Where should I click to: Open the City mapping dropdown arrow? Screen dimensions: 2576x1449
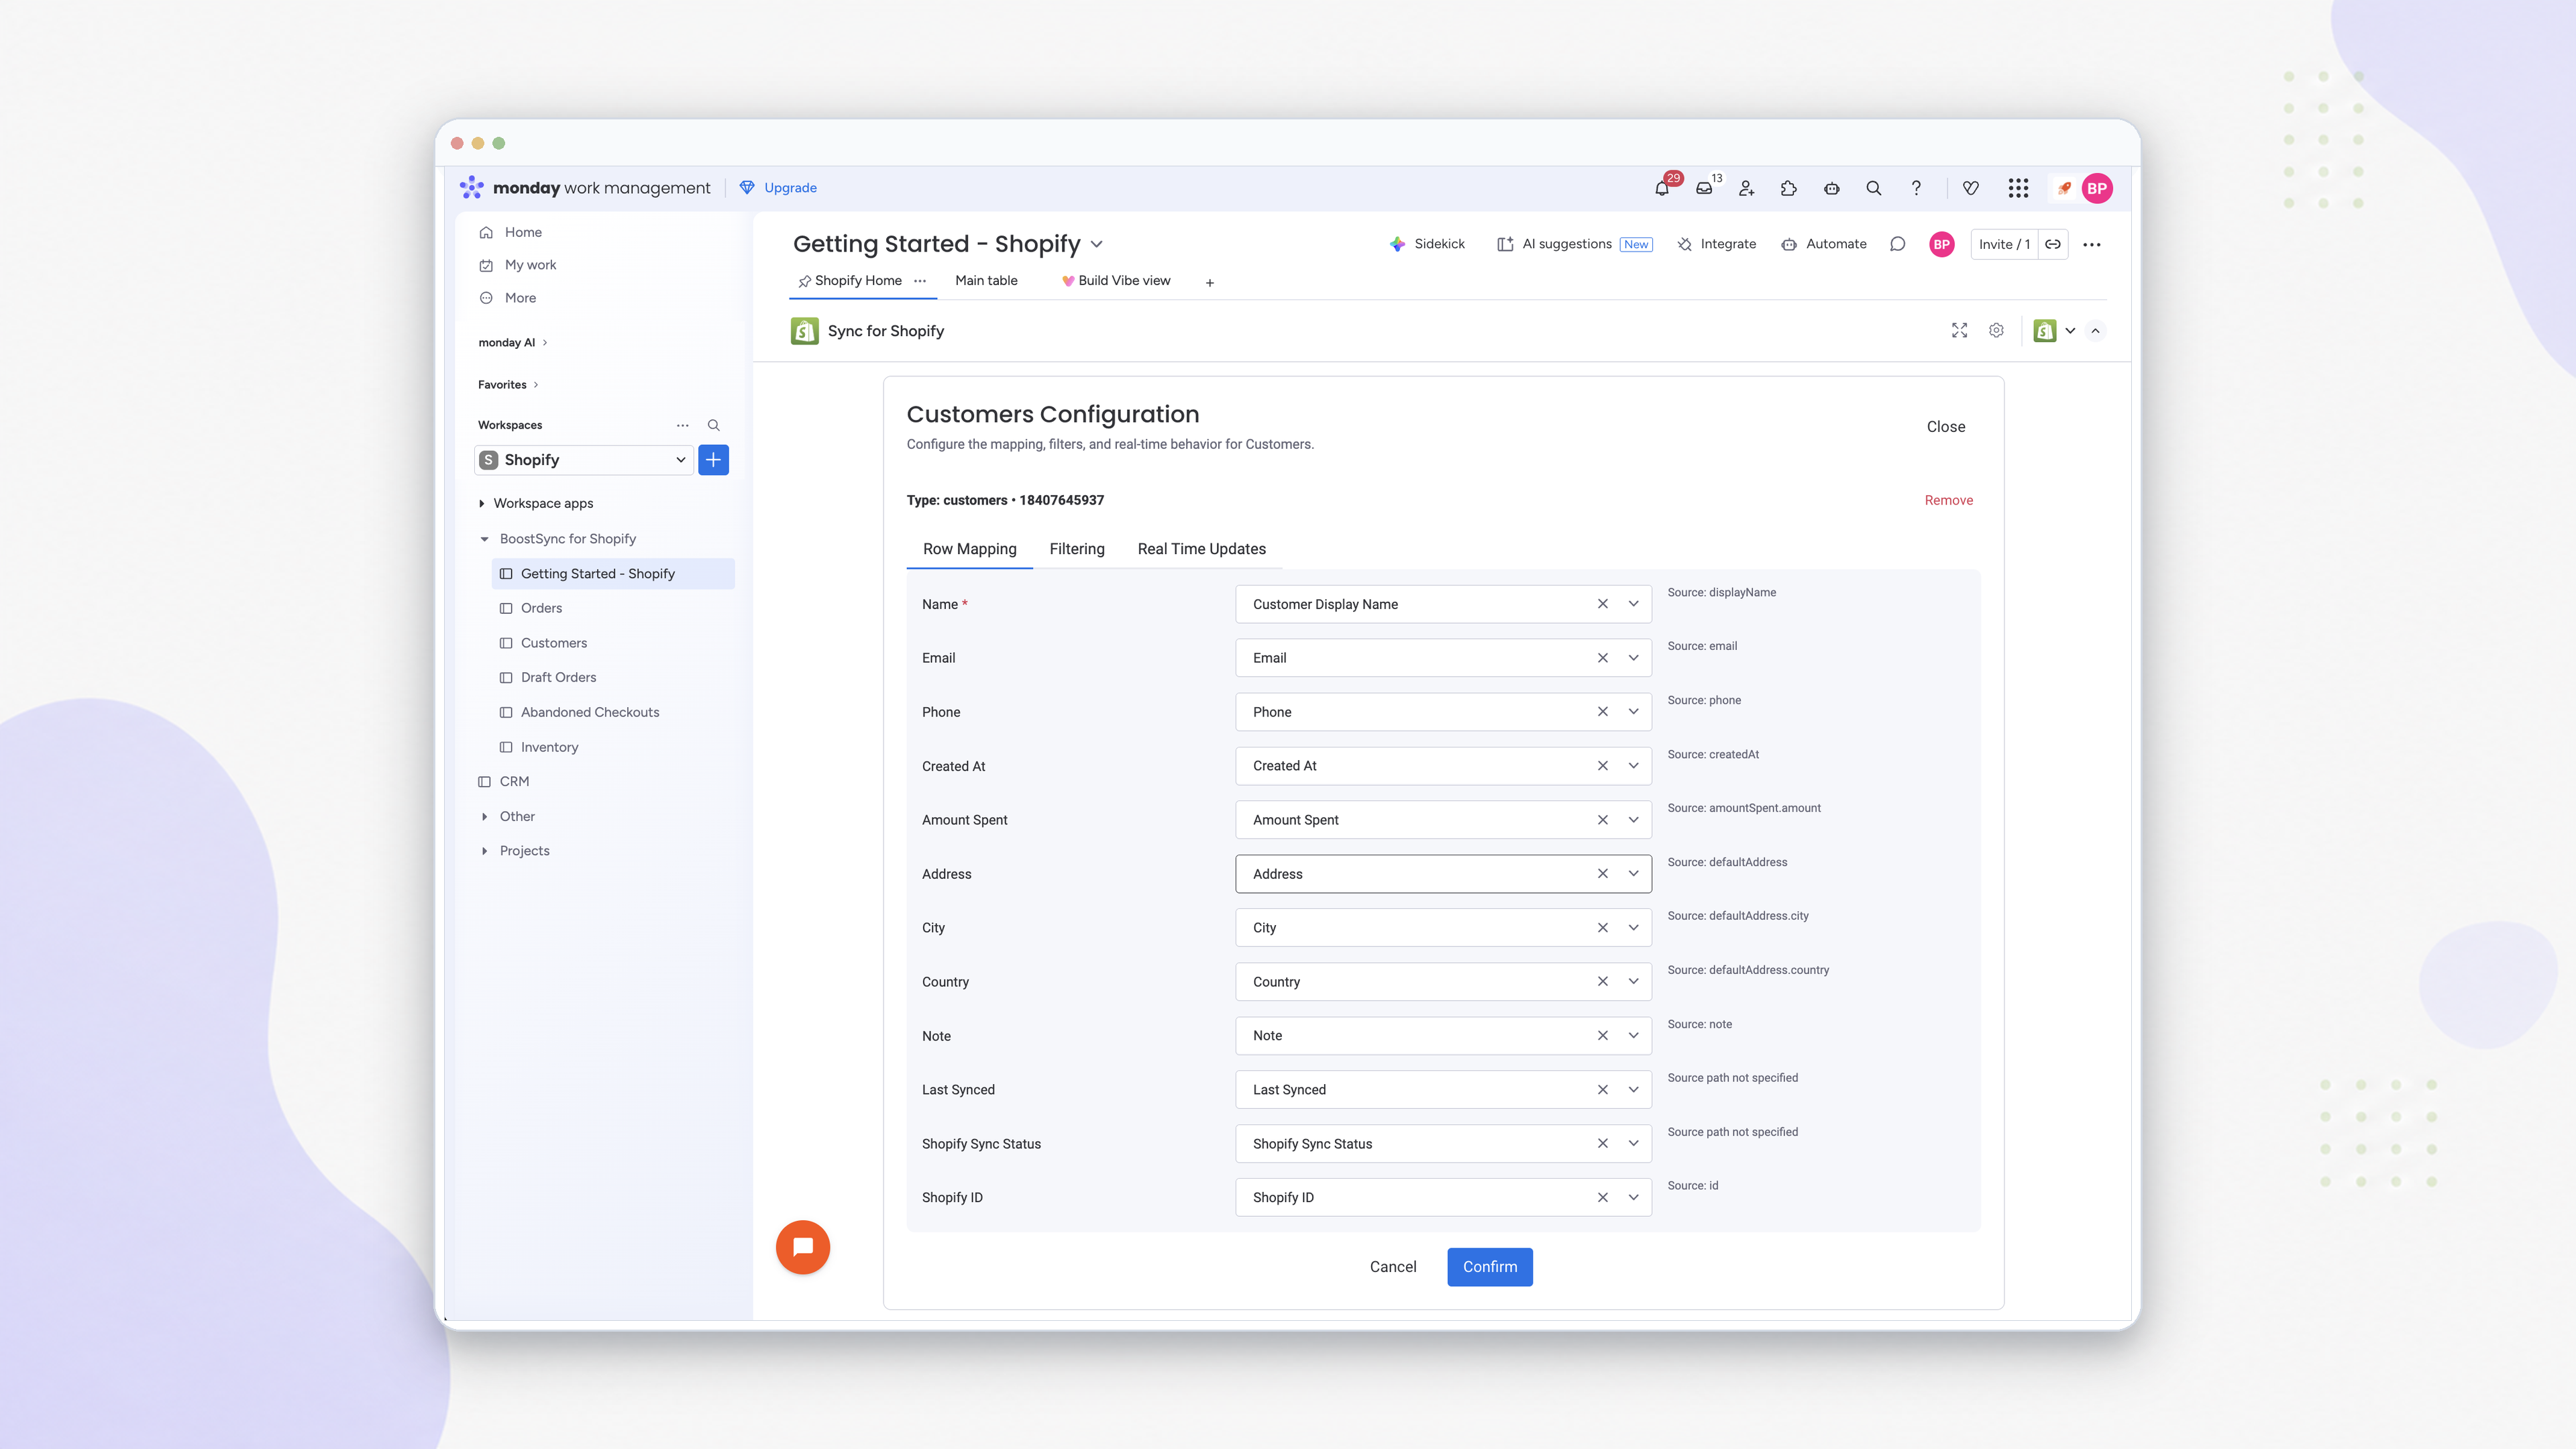coord(1634,928)
